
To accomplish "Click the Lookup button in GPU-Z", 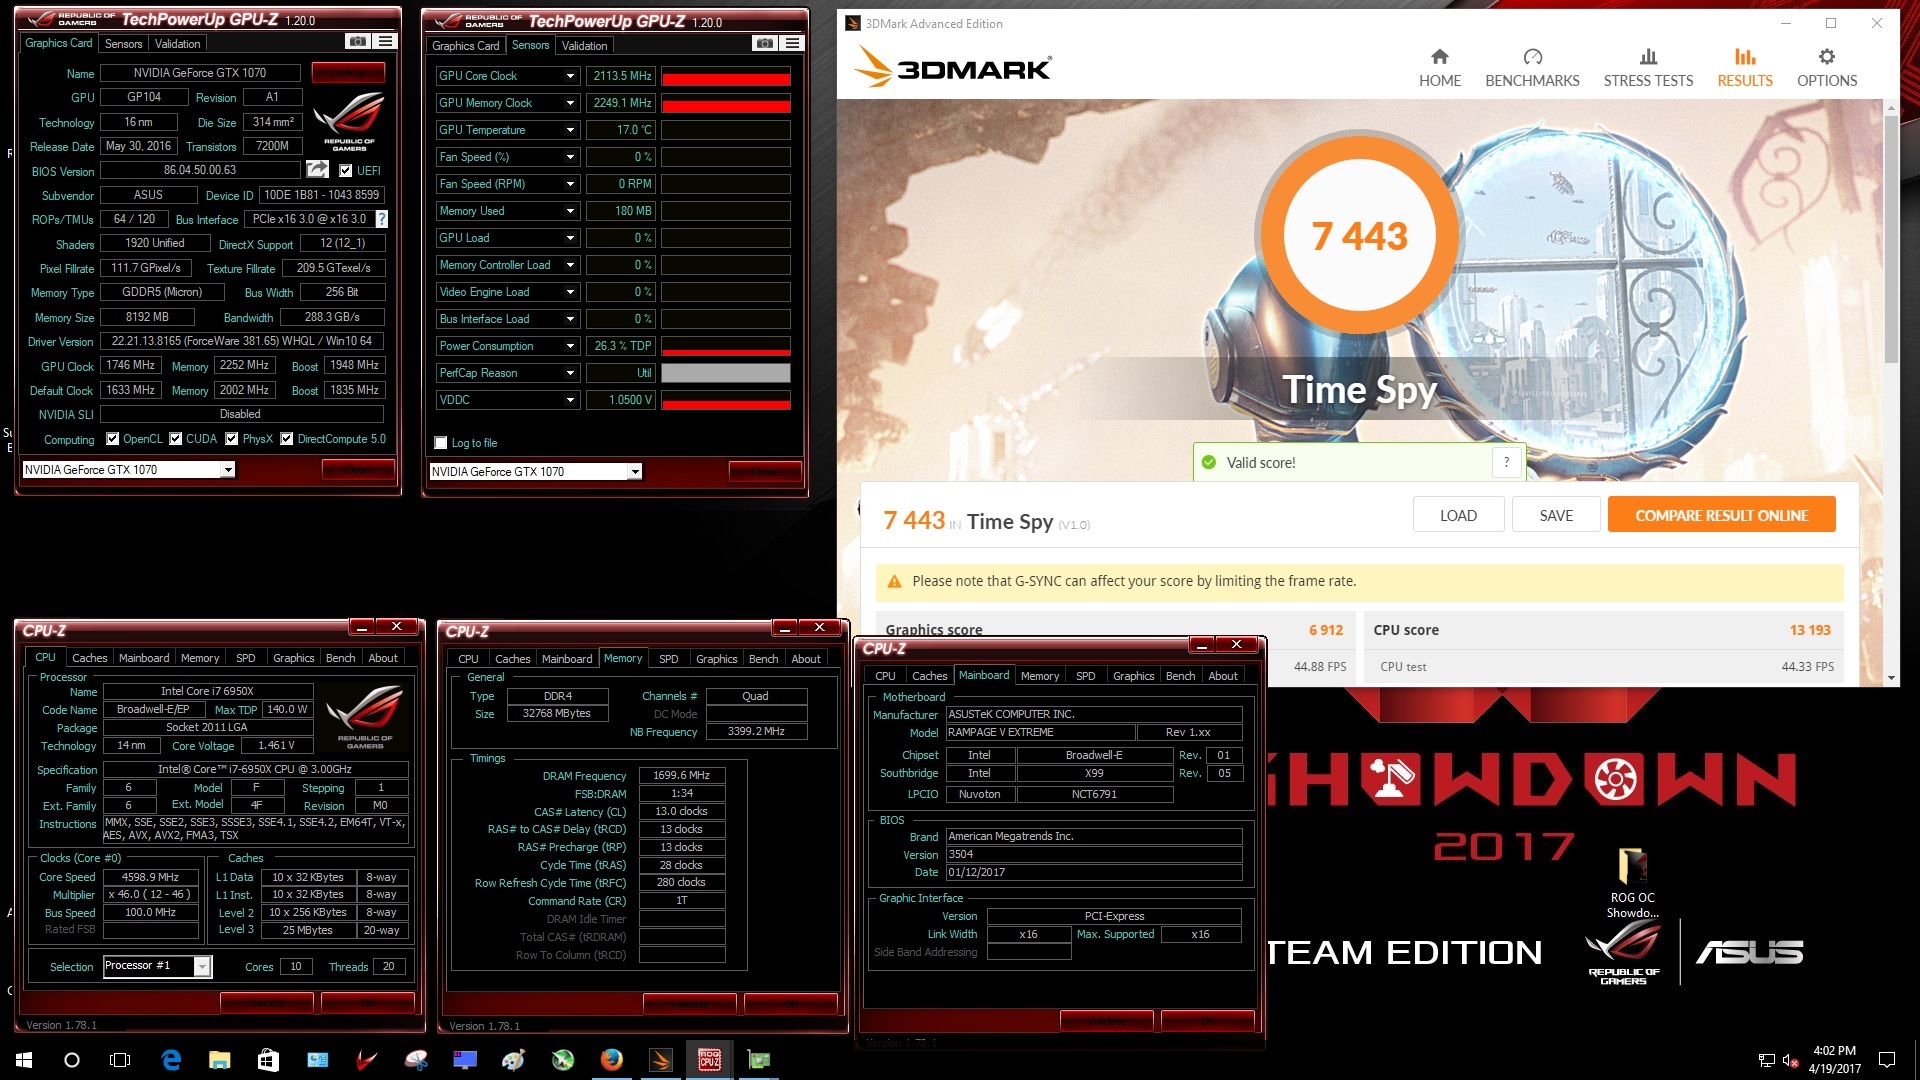I will (x=348, y=73).
